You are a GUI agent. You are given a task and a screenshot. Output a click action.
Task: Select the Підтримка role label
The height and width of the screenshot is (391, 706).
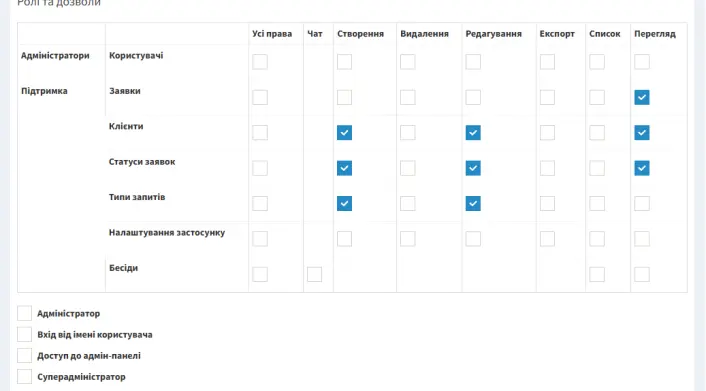tap(44, 91)
